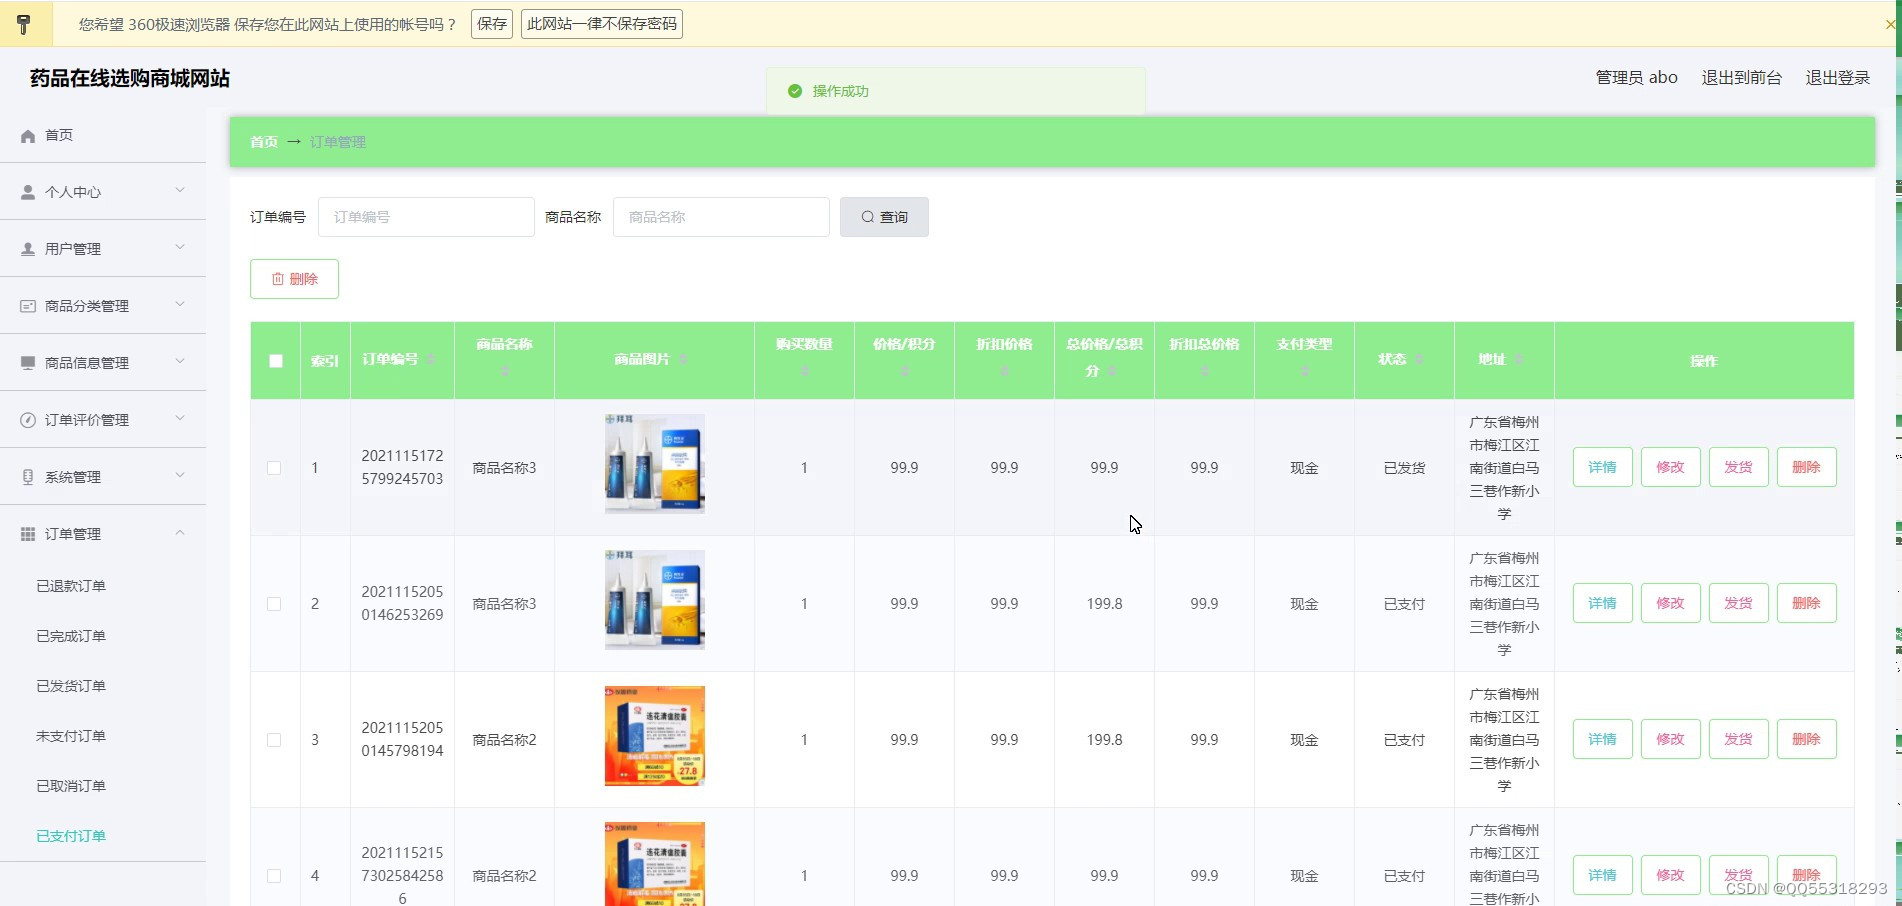Open 已支付订单 submenu item
Screen dimensions: 1902x906
click(71, 836)
